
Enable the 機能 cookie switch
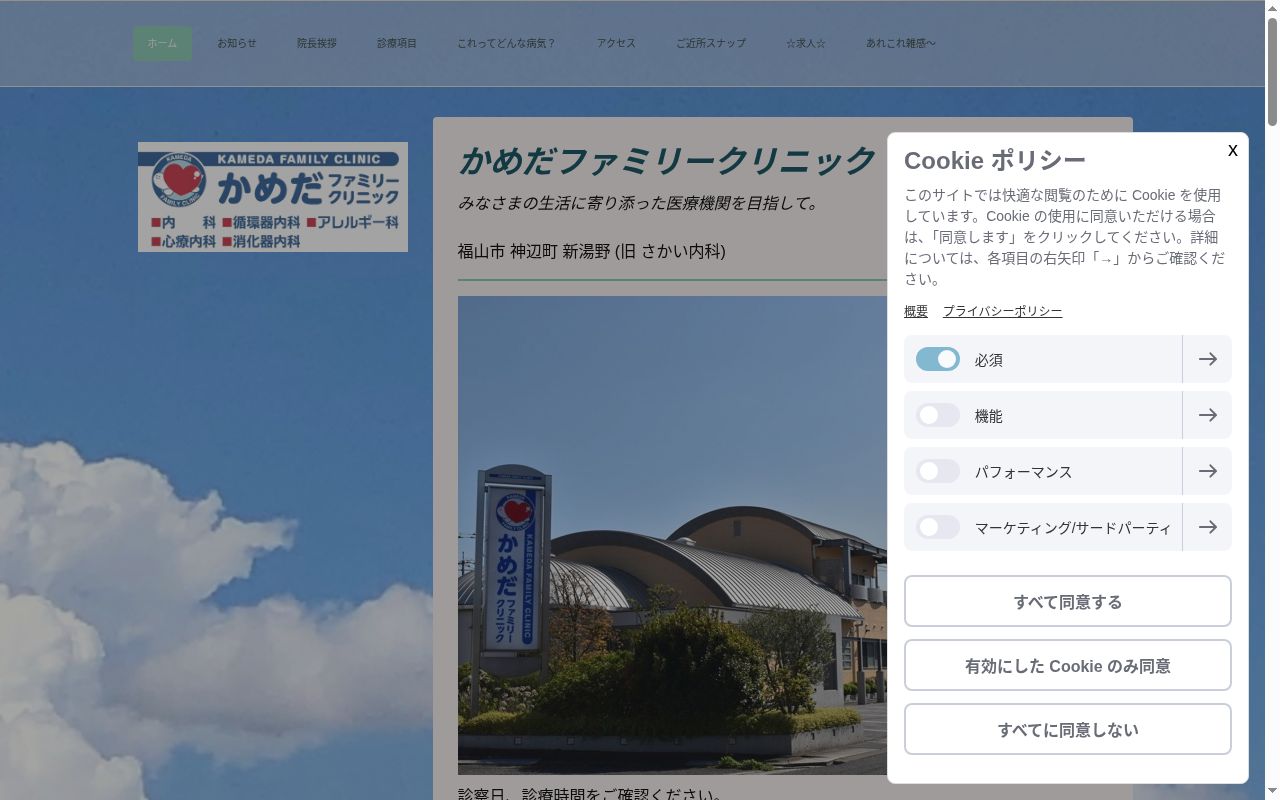938,415
